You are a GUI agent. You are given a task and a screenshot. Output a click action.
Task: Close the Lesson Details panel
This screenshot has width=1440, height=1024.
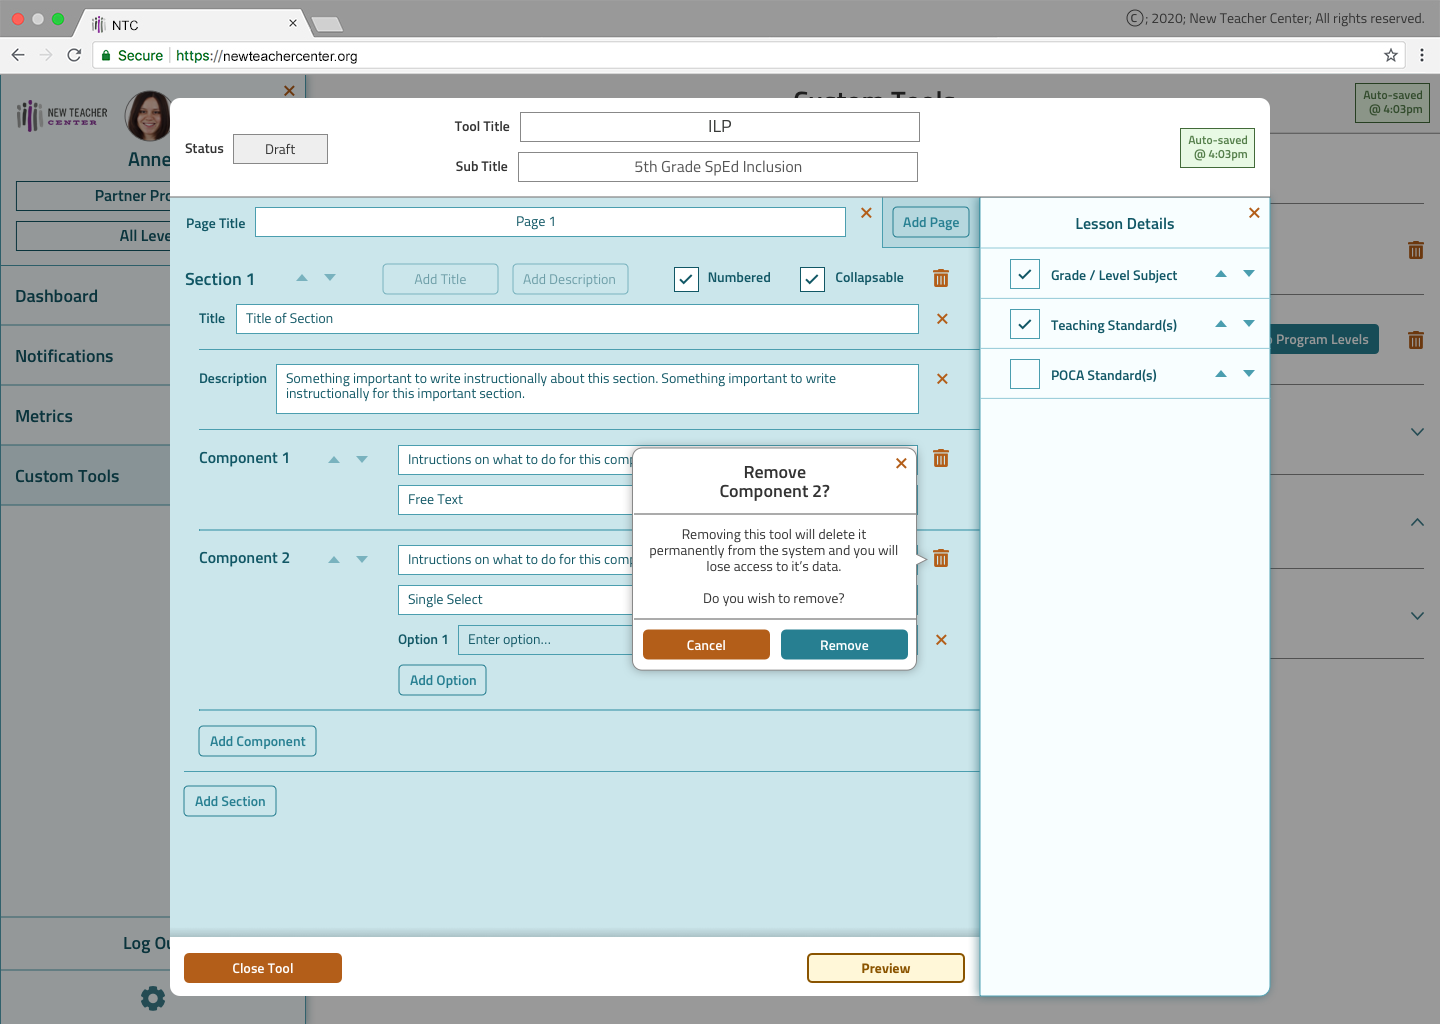click(1254, 213)
